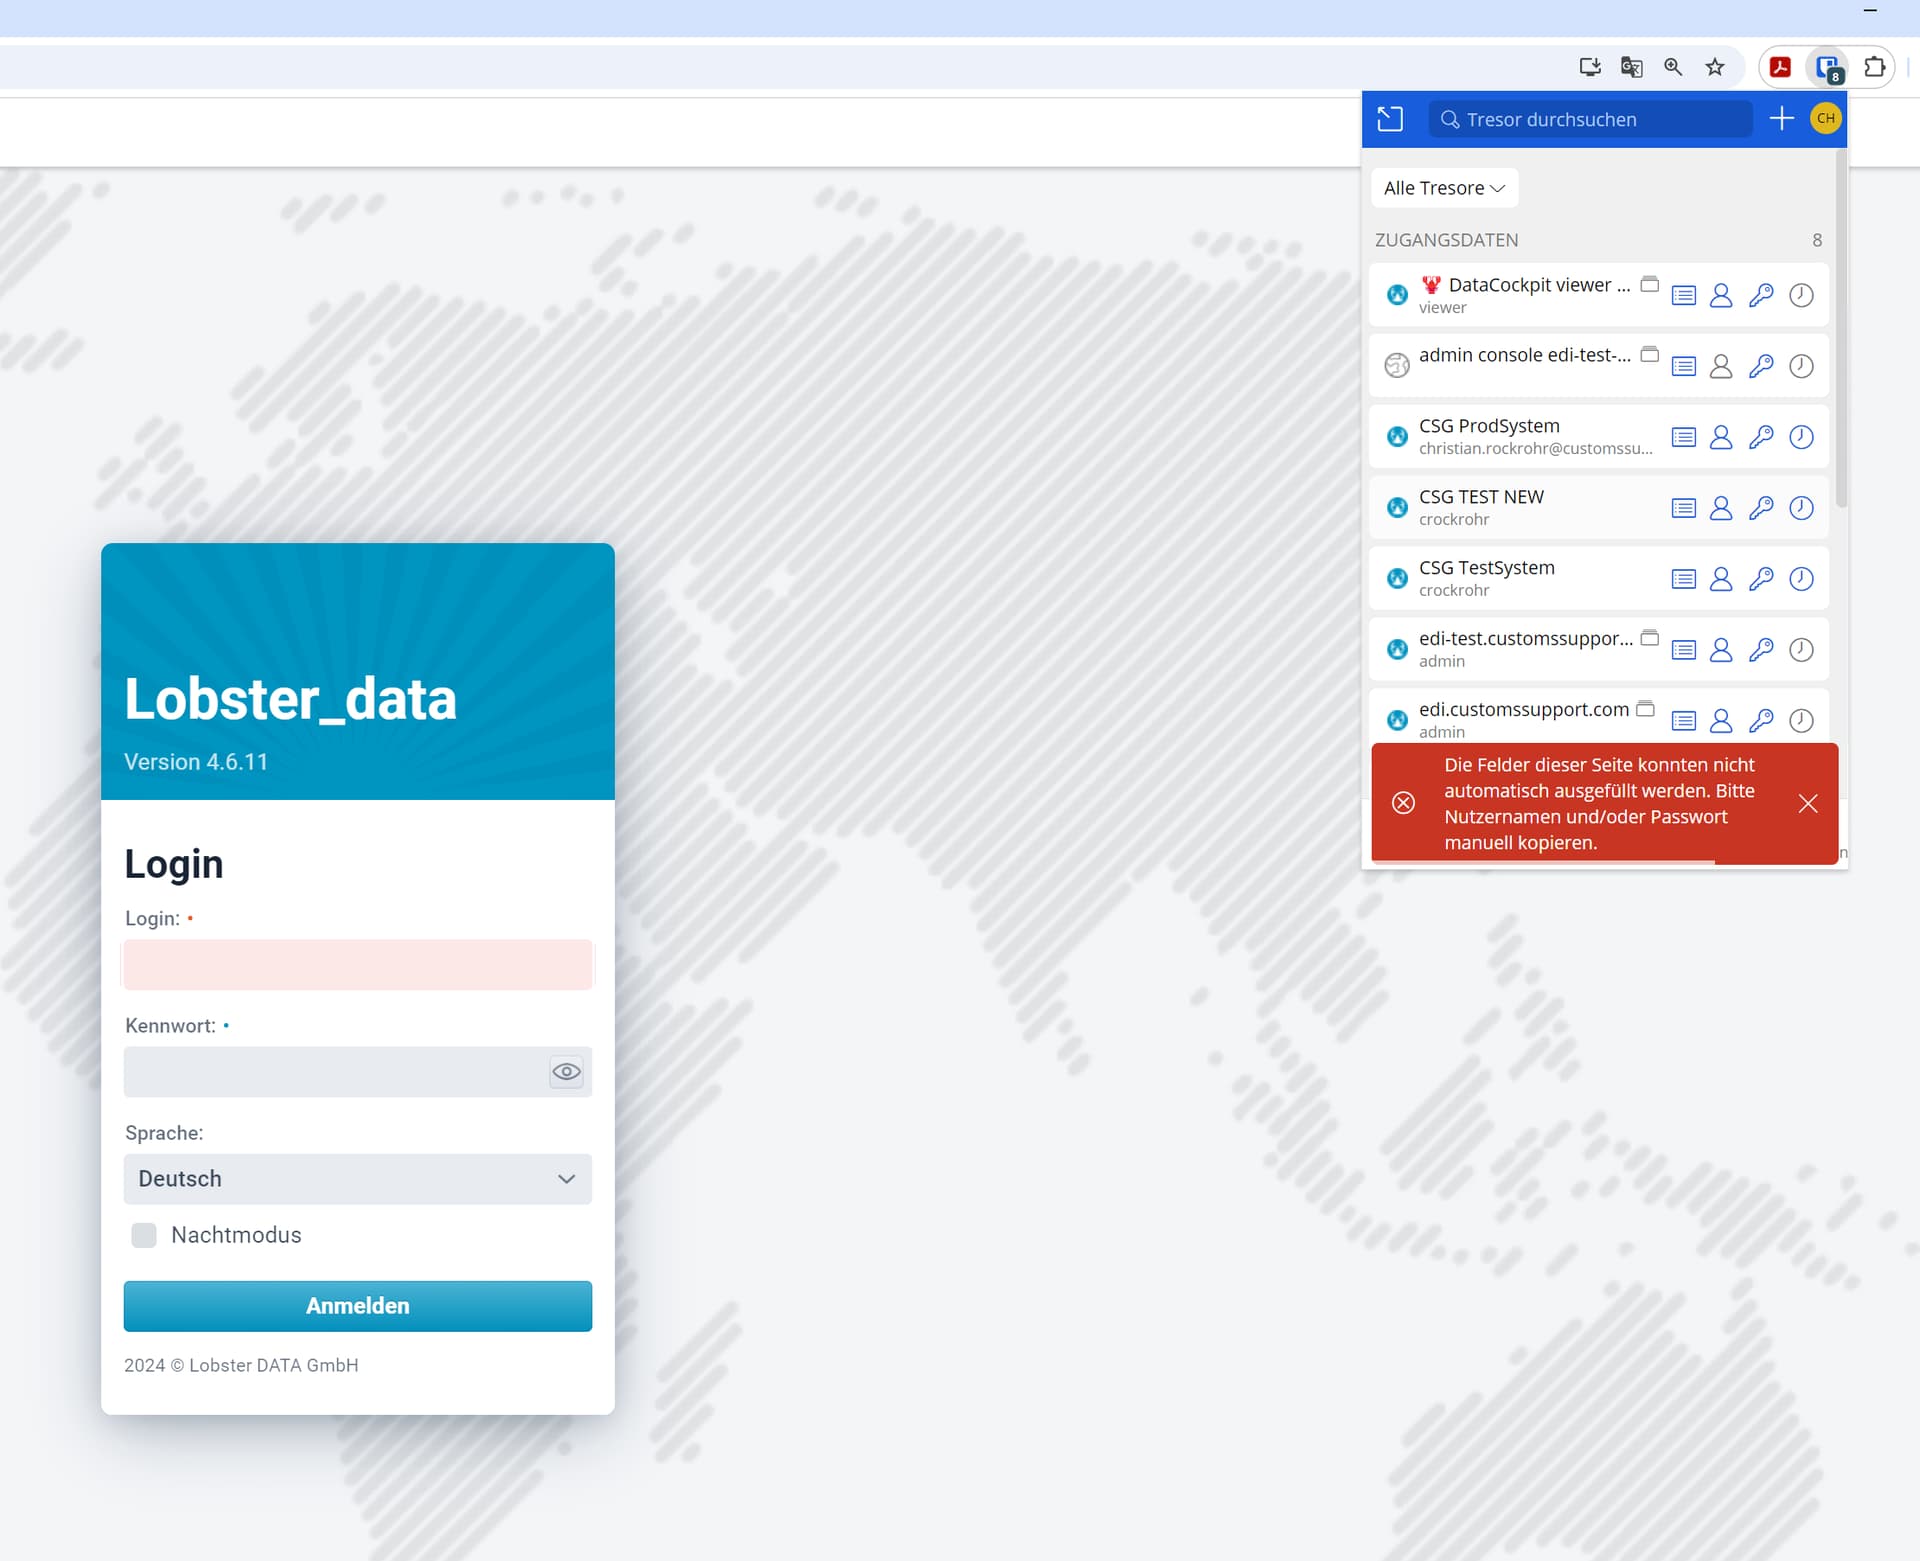The width and height of the screenshot is (1920, 1561).
Task: Open the Sprache dropdown showing Deutsch
Action: coord(358,1180)
